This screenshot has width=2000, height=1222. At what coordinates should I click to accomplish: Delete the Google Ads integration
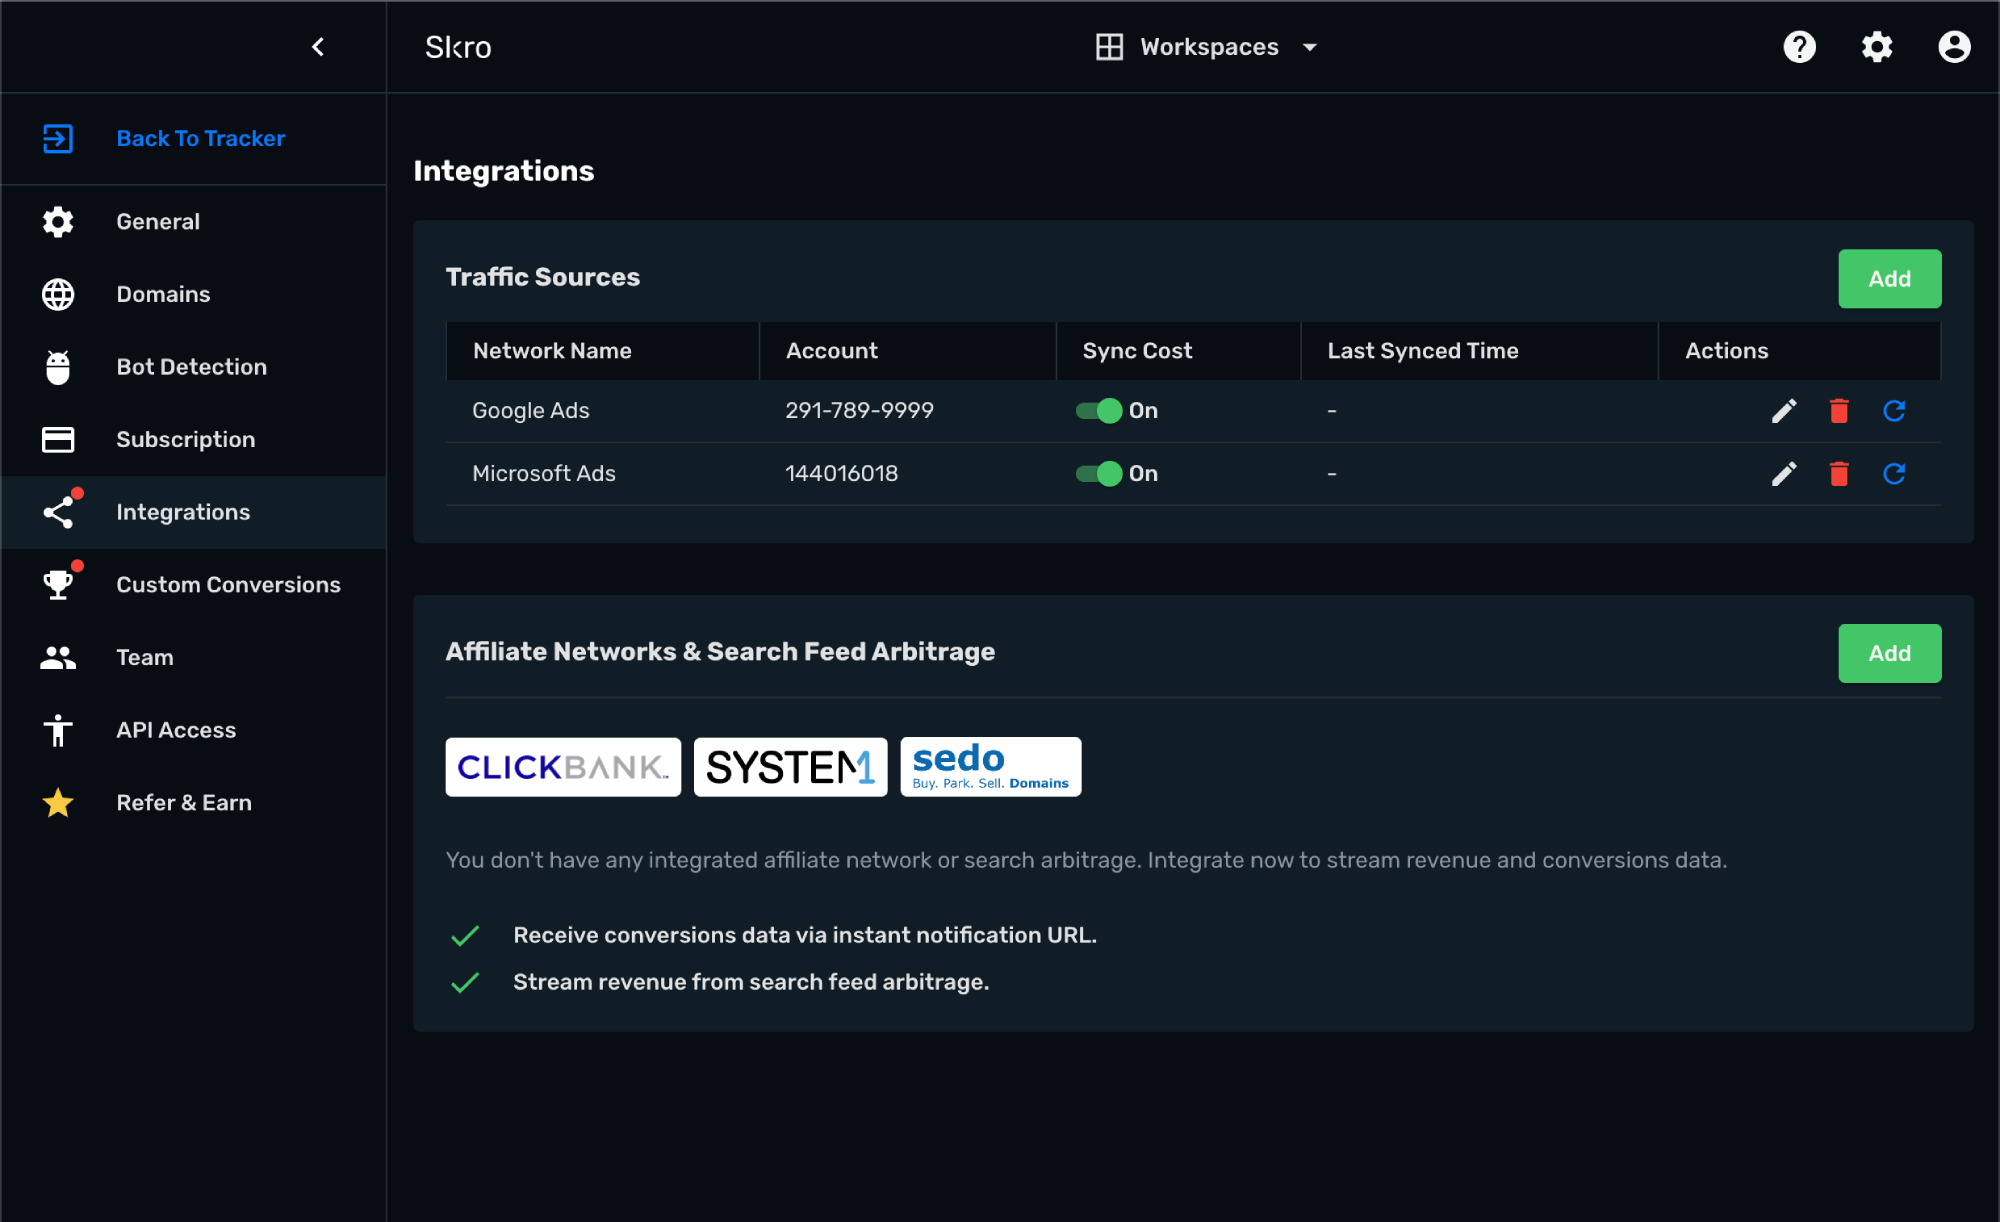click(1839, 411)
